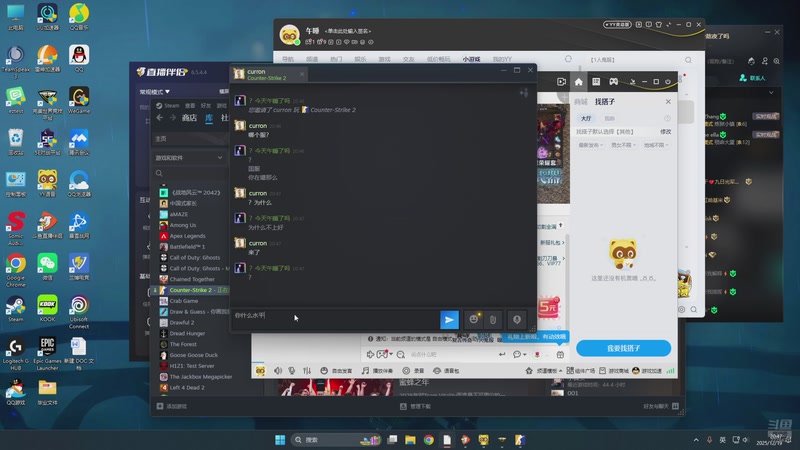Screen dimensions: 800x450
Task: Open the 娱乐 tab in YY main window
Action: tap(360, 59)
